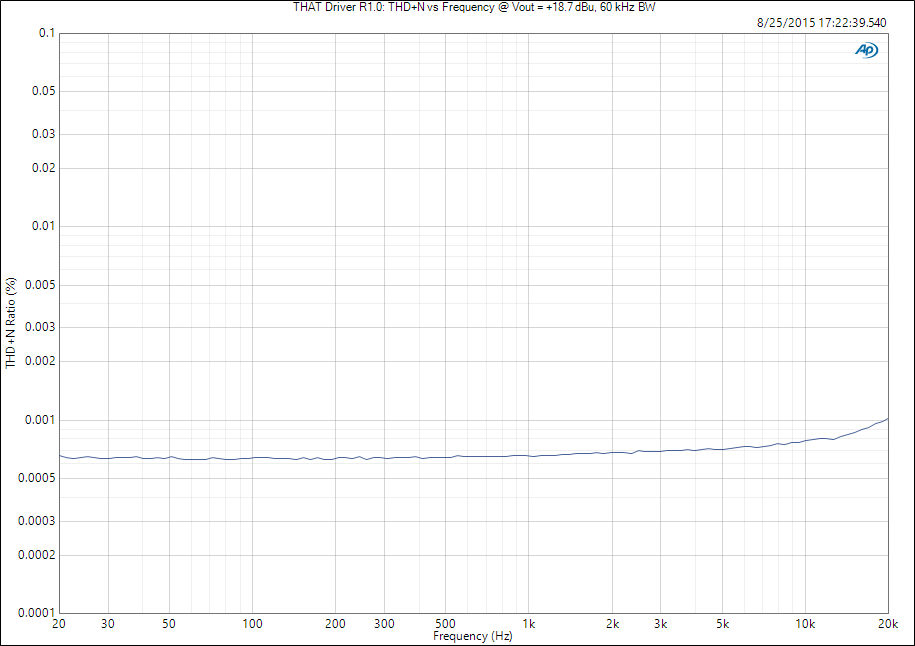Click the timestamp 8/25/2015 17:22:39.540
This screenshot has width=915, height=646.
pyautogui.click(x=822, y=23)
